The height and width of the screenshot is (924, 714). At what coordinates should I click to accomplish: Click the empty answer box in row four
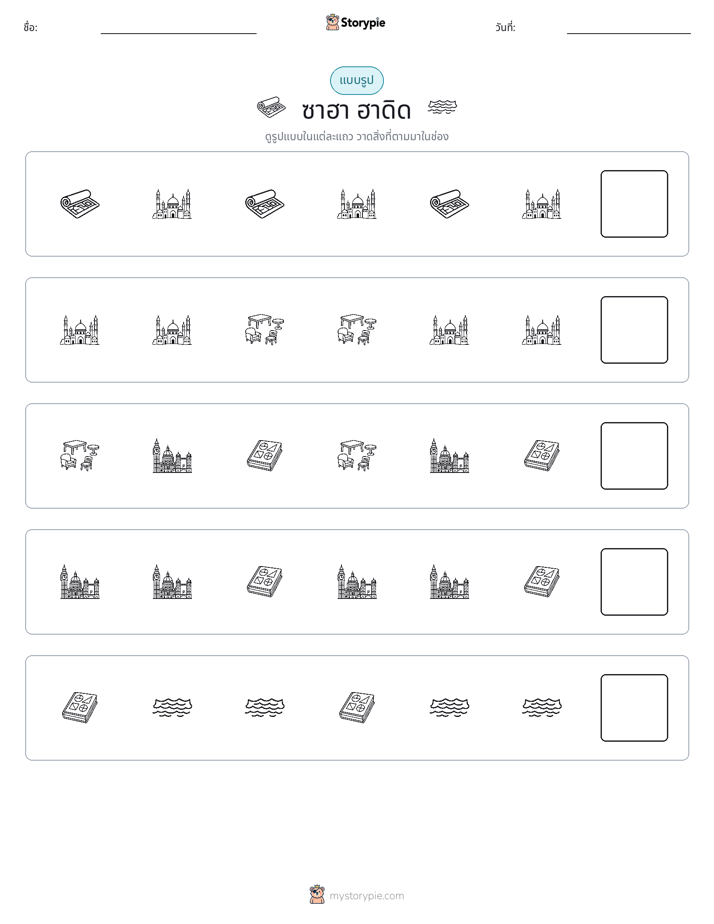(634, 582)
